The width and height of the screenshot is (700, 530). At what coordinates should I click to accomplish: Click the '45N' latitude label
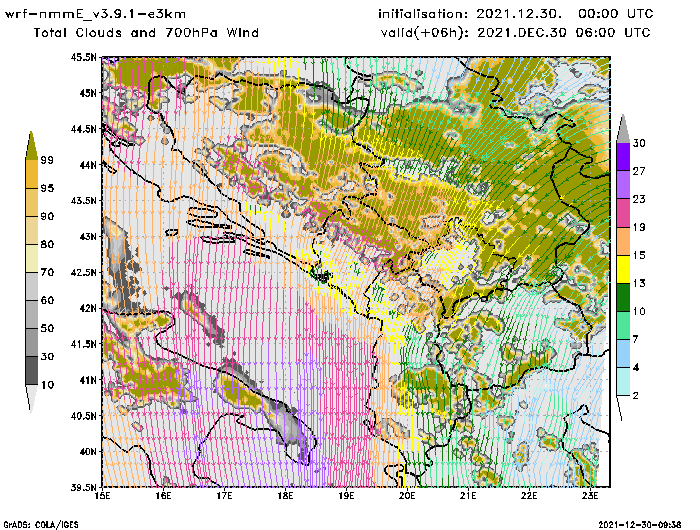point(88,93)
